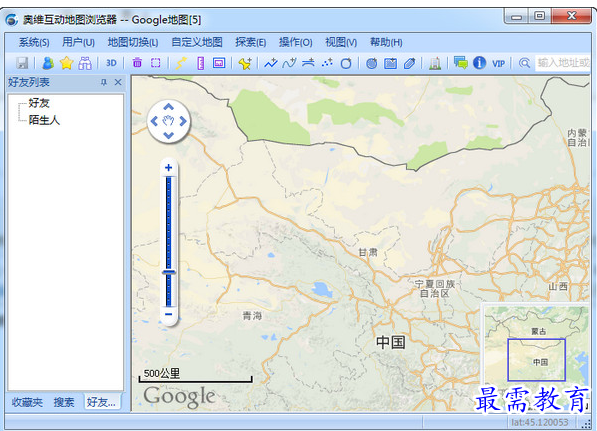This screenshot has width=597, height=431.
Task: Open the 帮助(H) menu
Action: (x=386, y=42)
